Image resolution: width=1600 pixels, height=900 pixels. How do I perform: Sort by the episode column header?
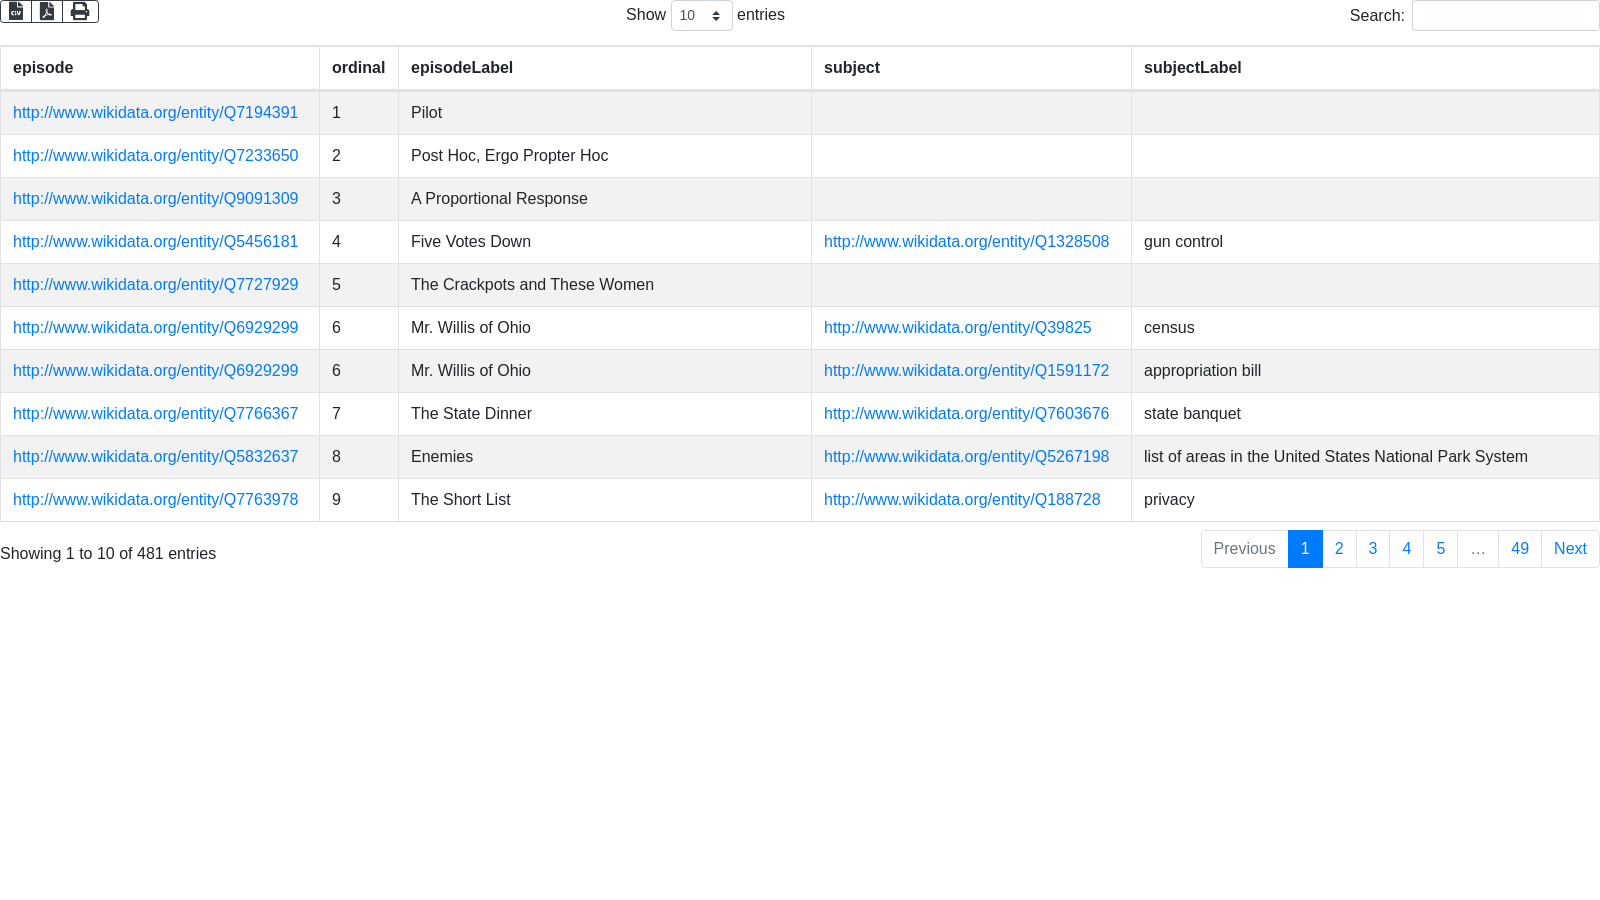43,68
